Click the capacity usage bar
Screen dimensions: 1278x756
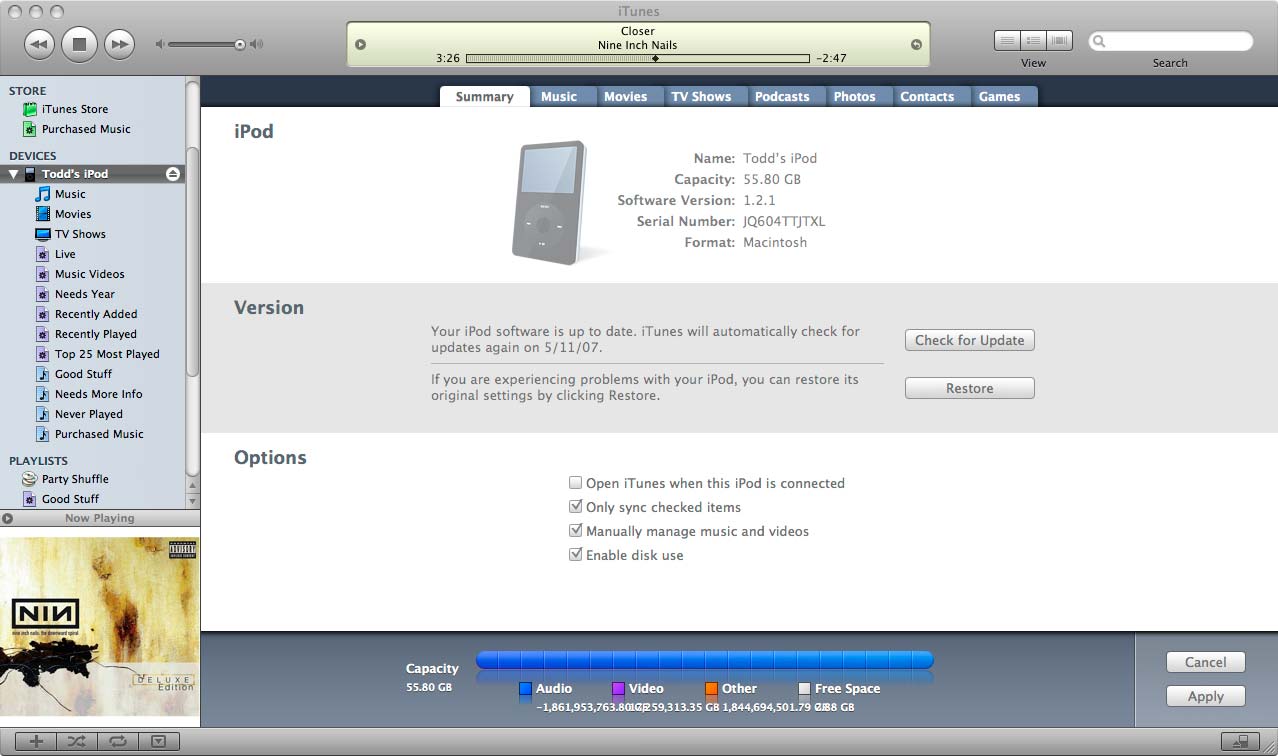click(x=704, y=660)
